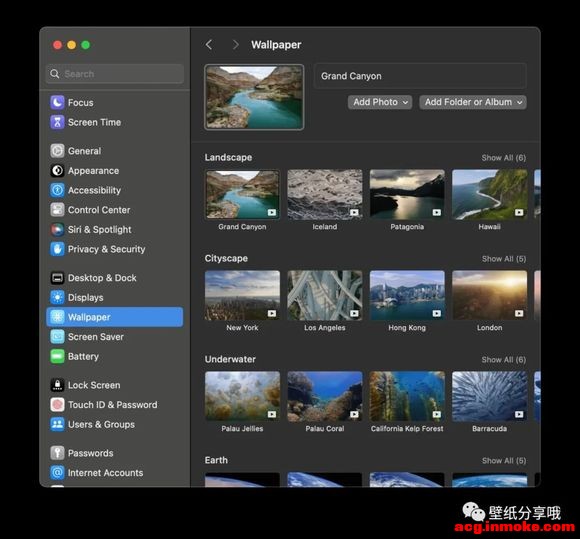
Task: Open the Add Photo dropdown
Action: [380, 102]
